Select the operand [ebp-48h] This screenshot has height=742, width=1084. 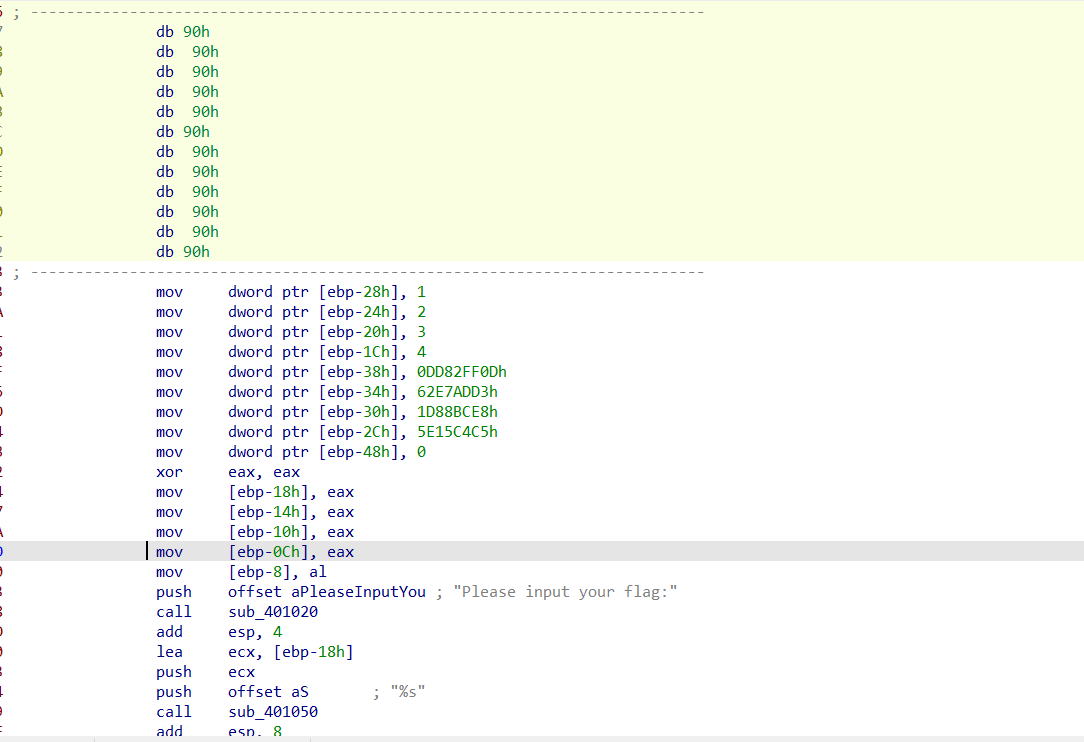359,453
